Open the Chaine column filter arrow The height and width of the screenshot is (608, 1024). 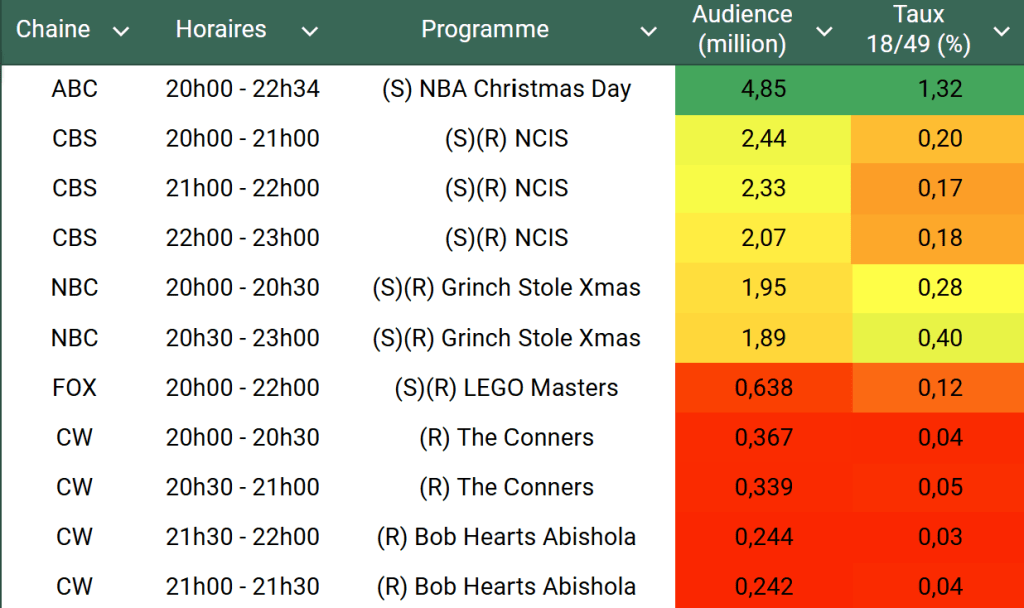click(x=121, y=32)
